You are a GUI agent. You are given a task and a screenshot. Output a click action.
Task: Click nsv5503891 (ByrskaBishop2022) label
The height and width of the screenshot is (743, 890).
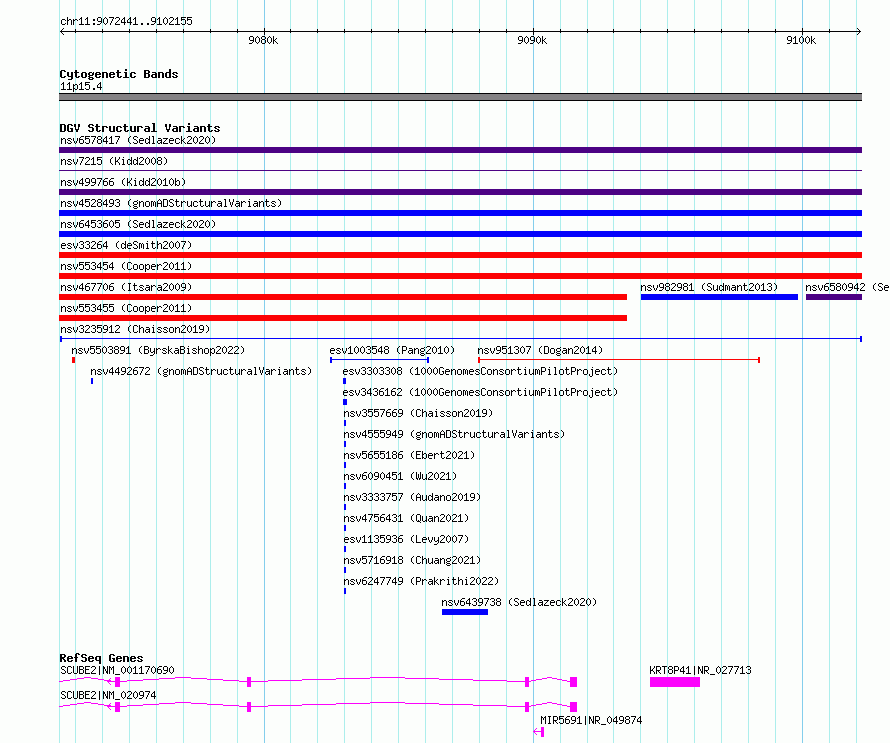coord(158,350)
